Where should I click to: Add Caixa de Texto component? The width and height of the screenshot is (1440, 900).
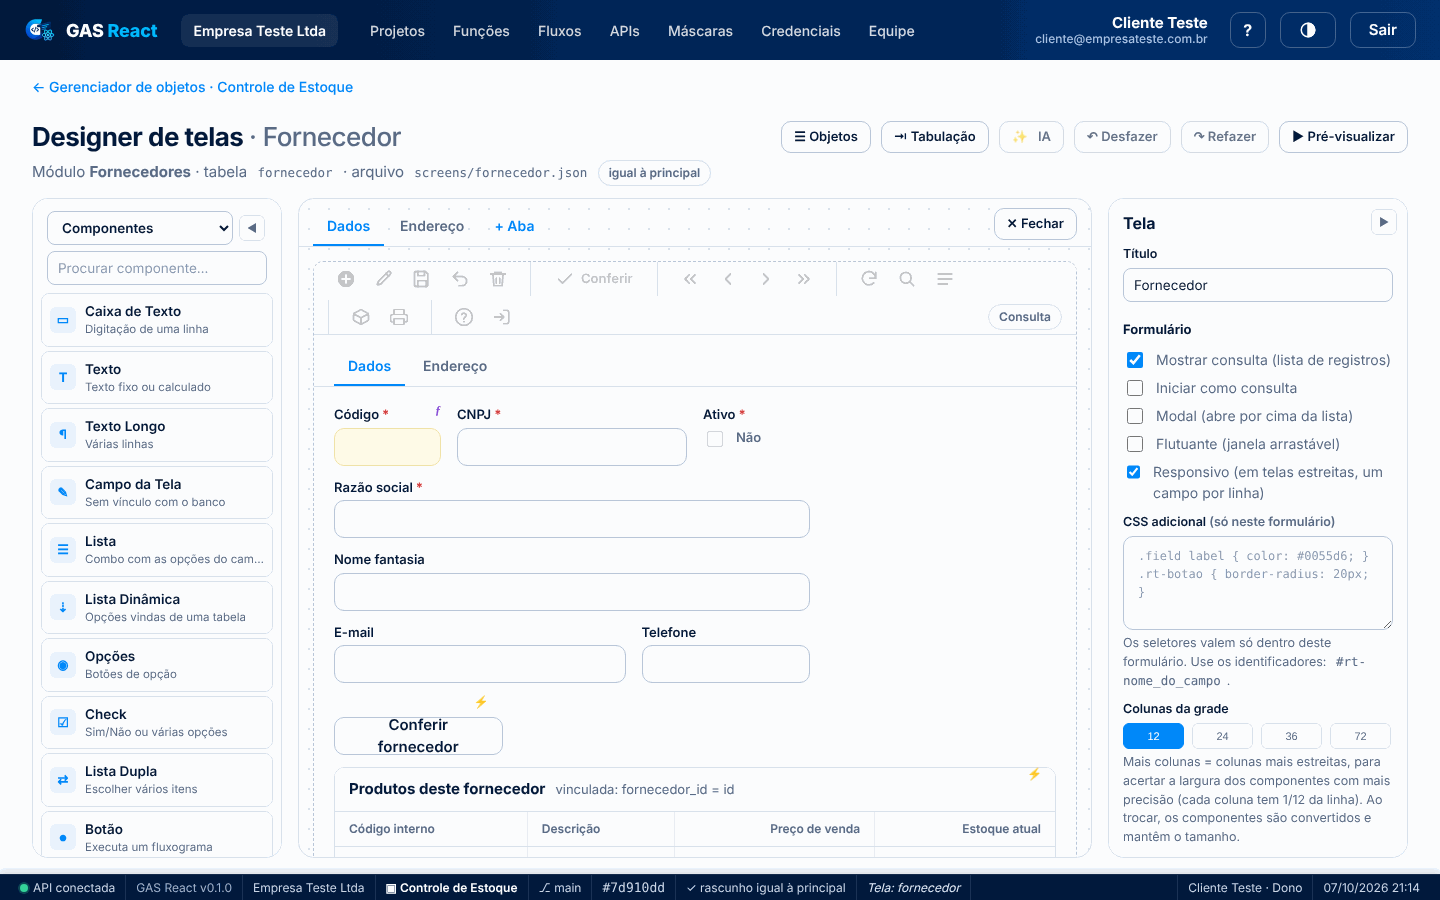tap(157, 320)
